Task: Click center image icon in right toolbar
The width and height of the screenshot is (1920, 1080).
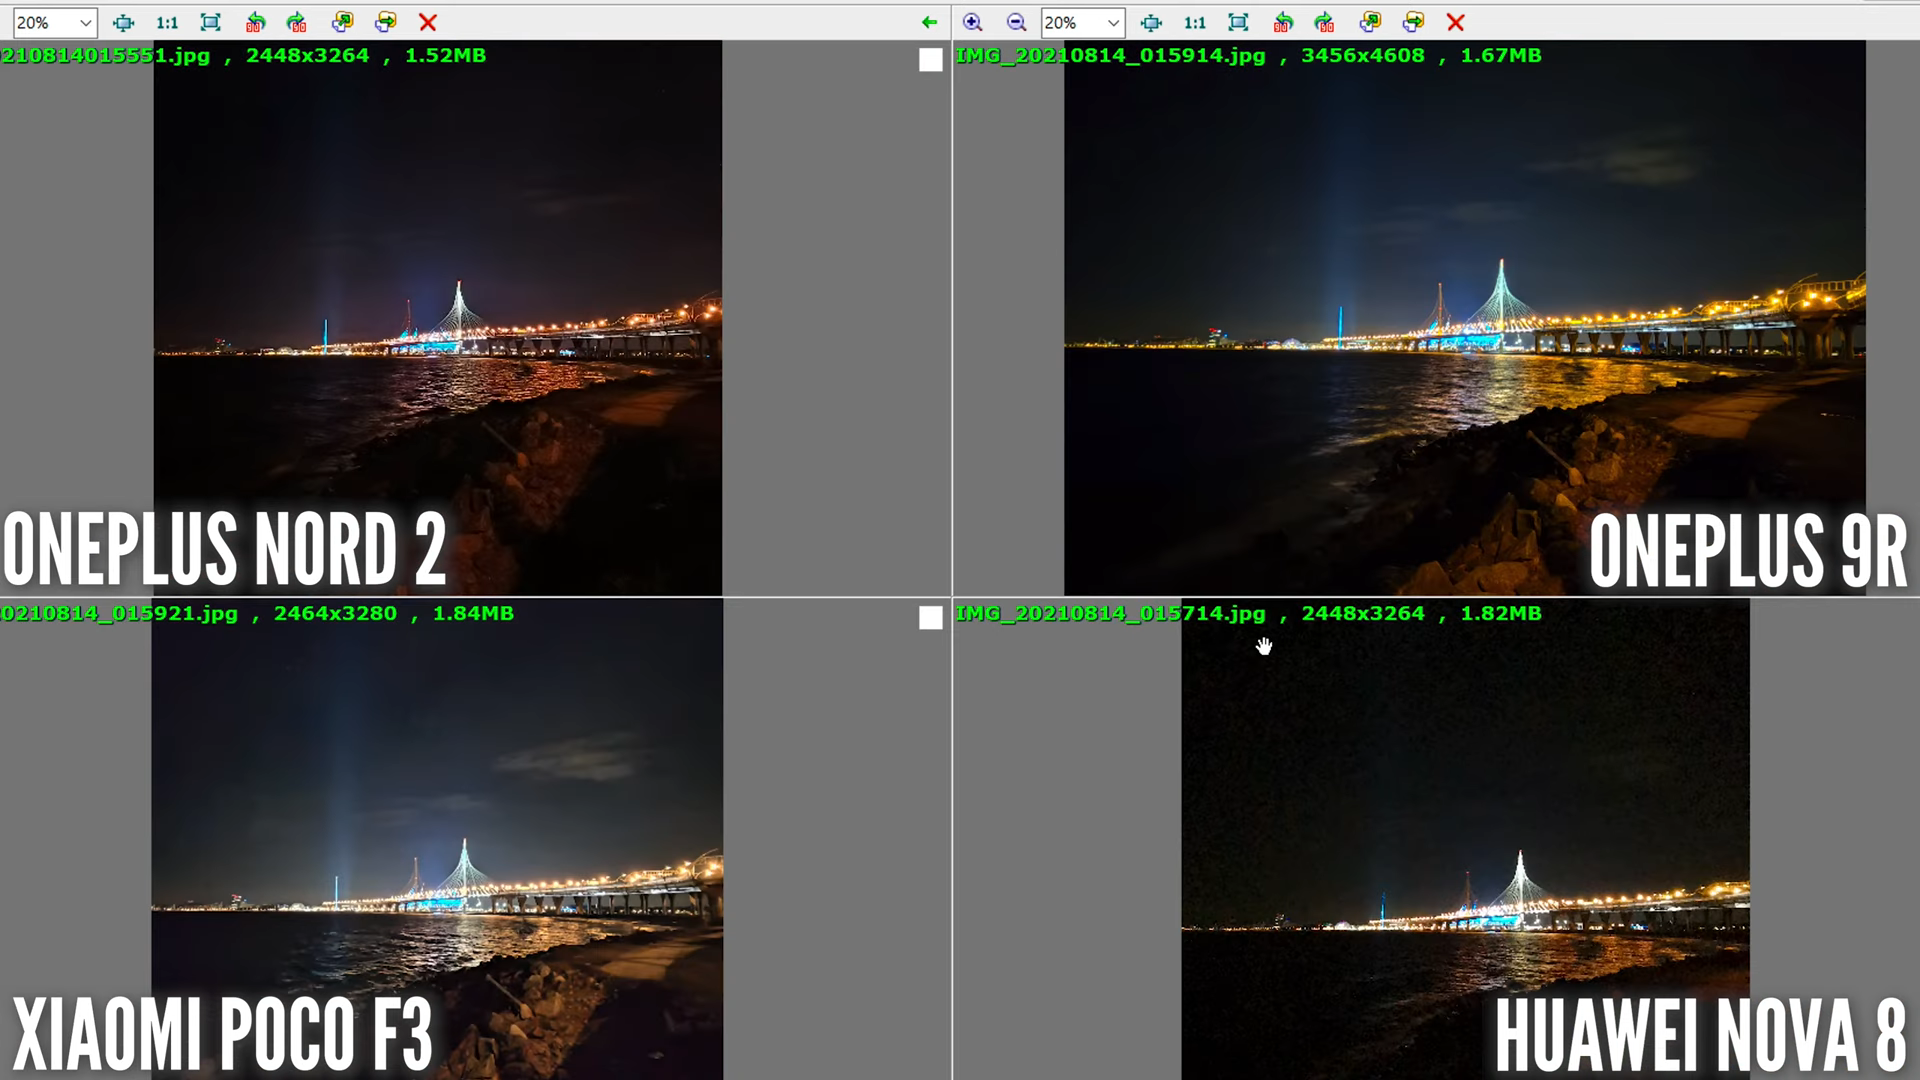Action: [1151, 22]
